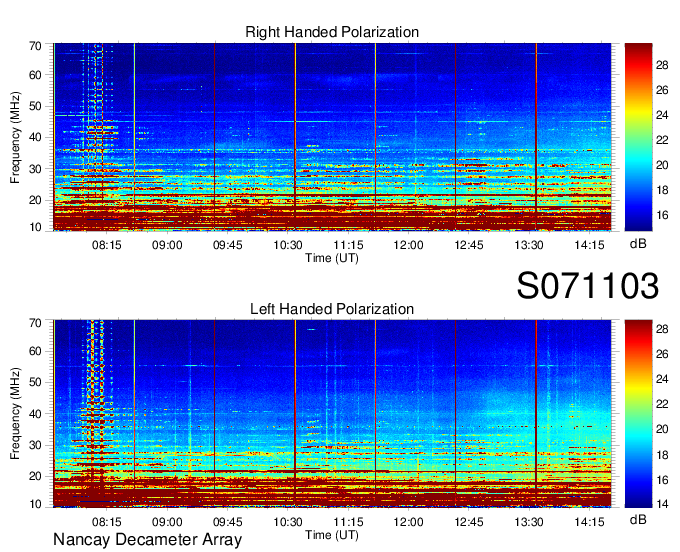The width and height of the screenshot is (680, 552).
Task: Click 18 value on upper color bar scale
Action: coord(662,190)
